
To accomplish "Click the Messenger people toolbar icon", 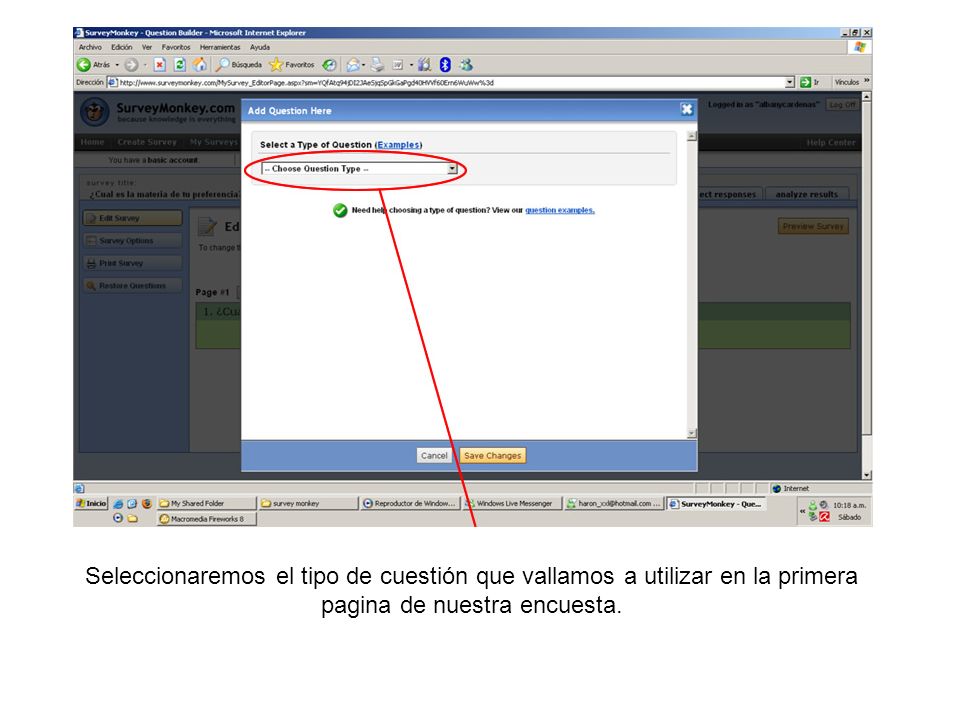I will [466, 64].
